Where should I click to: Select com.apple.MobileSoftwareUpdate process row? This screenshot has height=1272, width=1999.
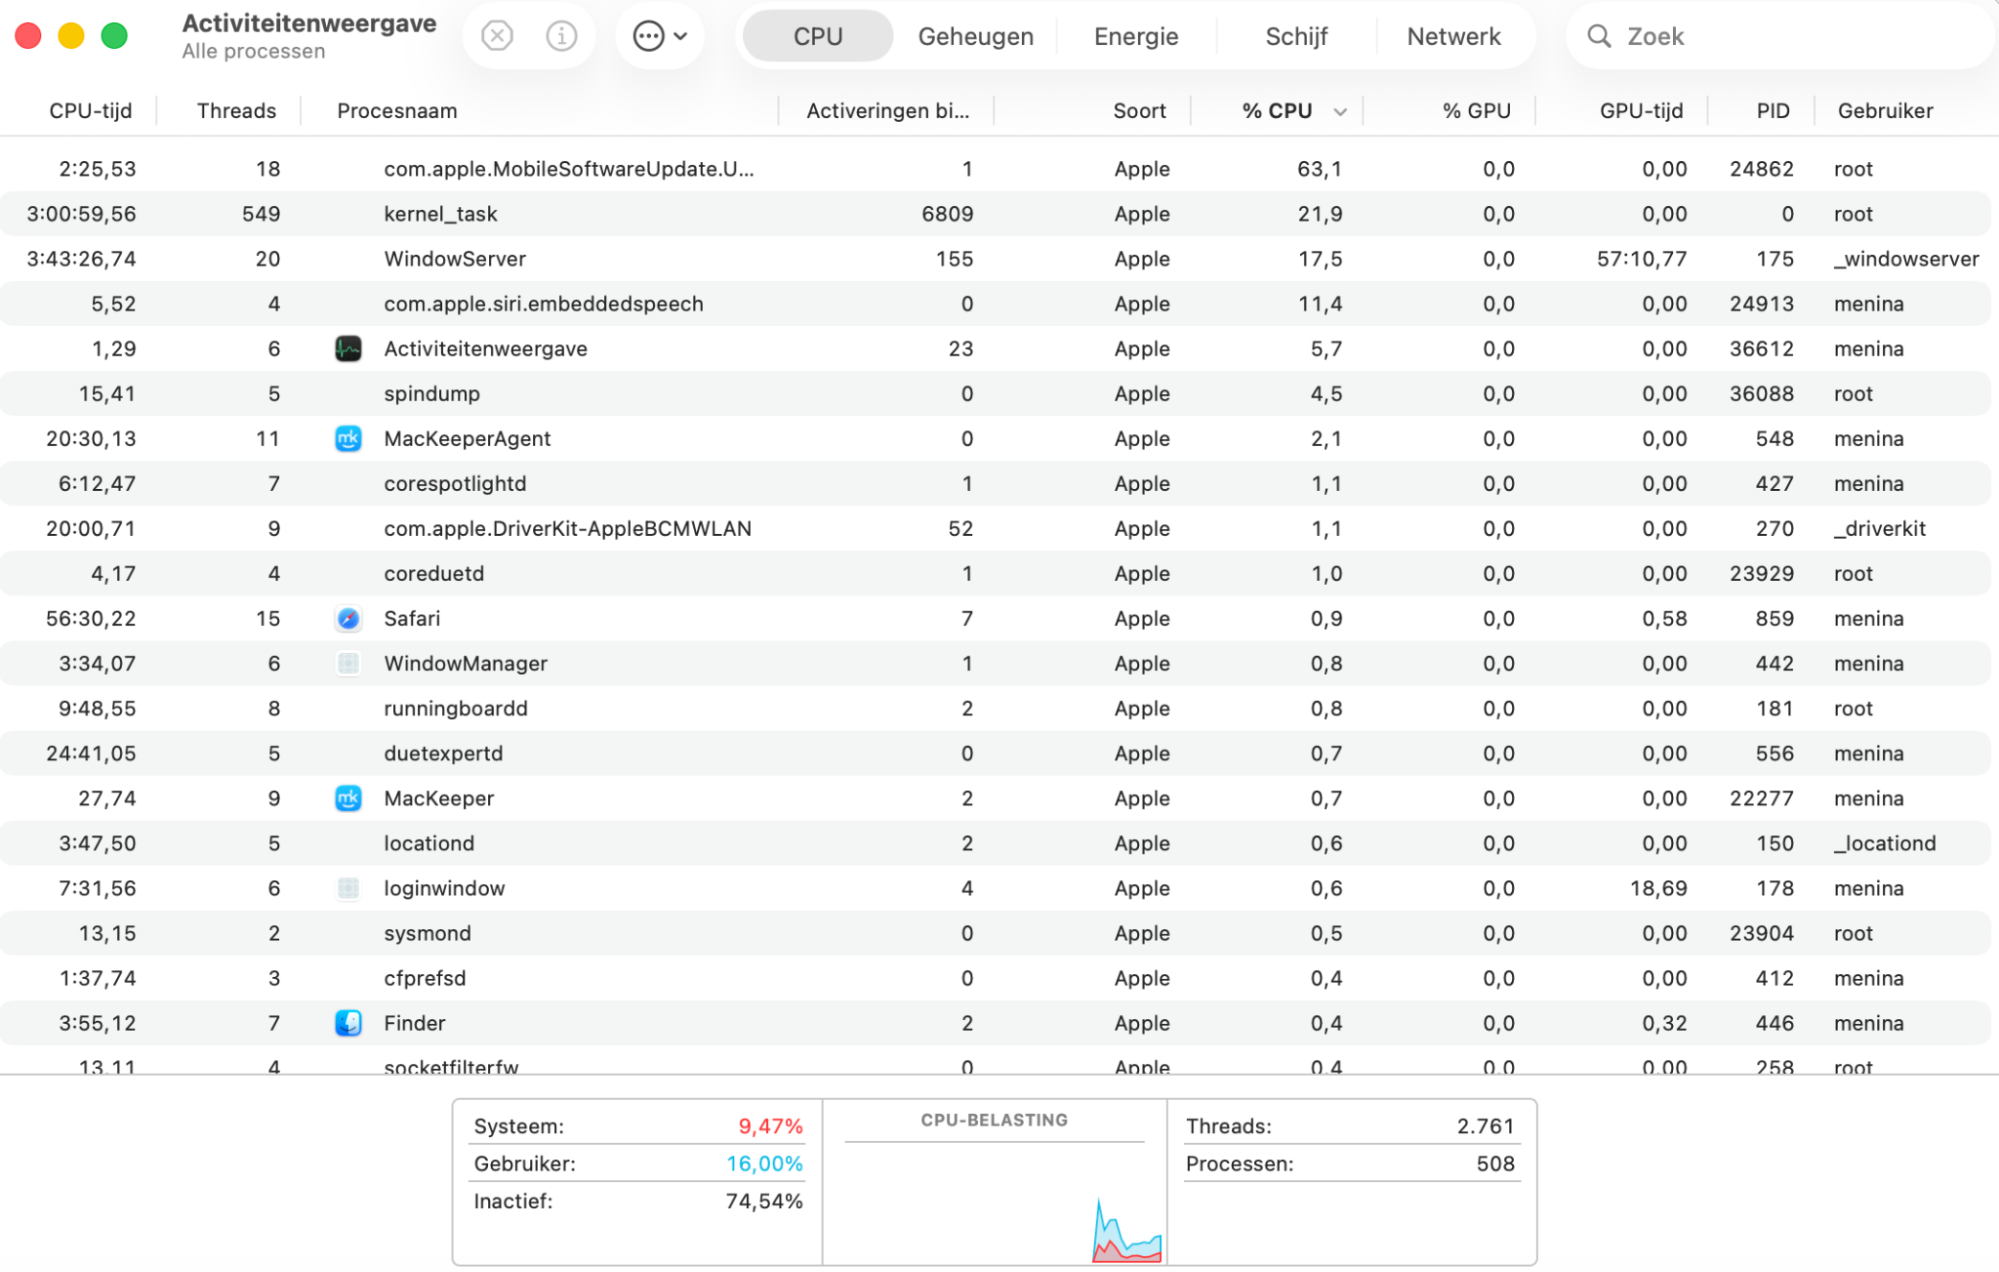[x=995, y=169]
